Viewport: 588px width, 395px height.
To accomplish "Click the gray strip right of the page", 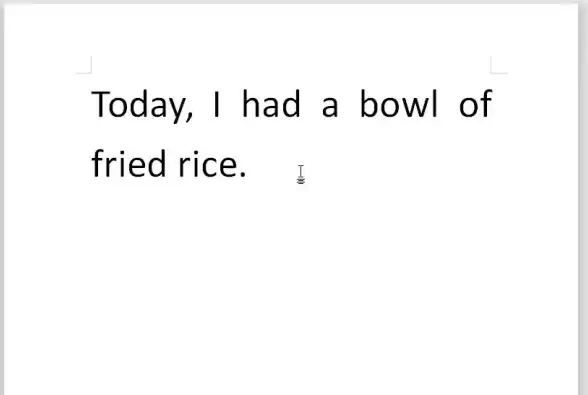I will pos(583,199).
